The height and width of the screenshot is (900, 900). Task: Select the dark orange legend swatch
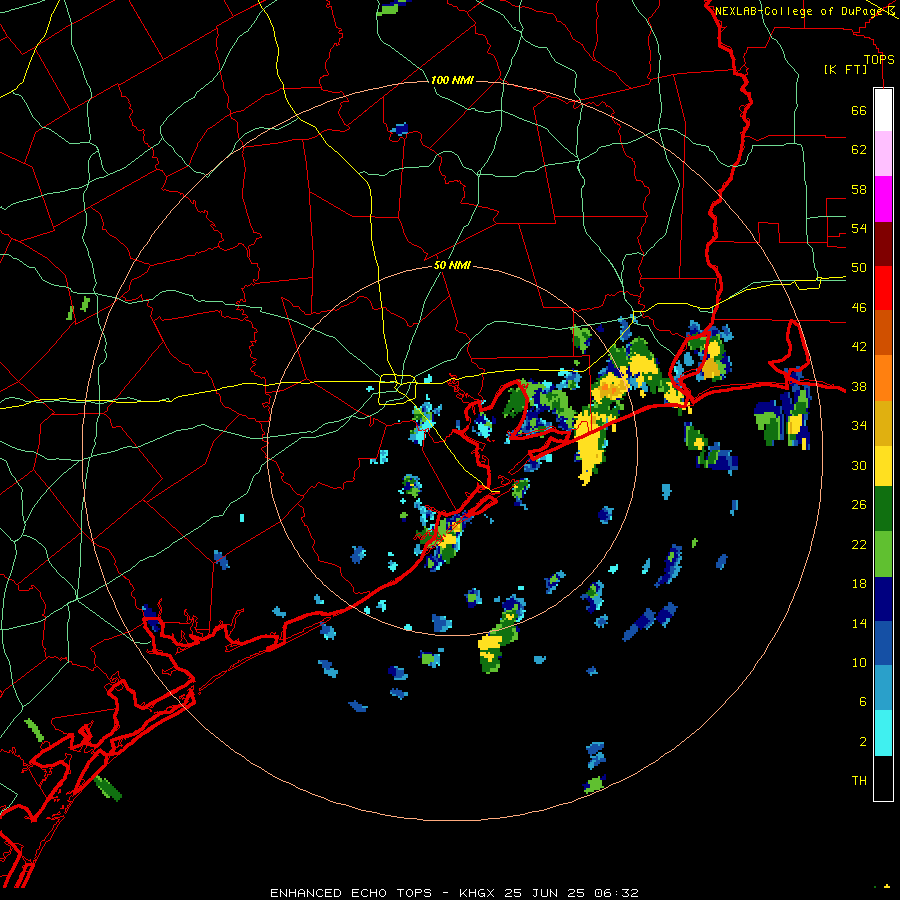pyautogui.click(x=883, y=332)
